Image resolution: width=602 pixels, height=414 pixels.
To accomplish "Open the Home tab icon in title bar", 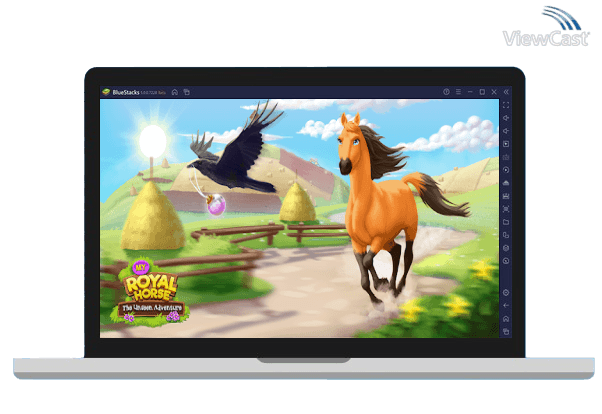I will click(175, 92).
